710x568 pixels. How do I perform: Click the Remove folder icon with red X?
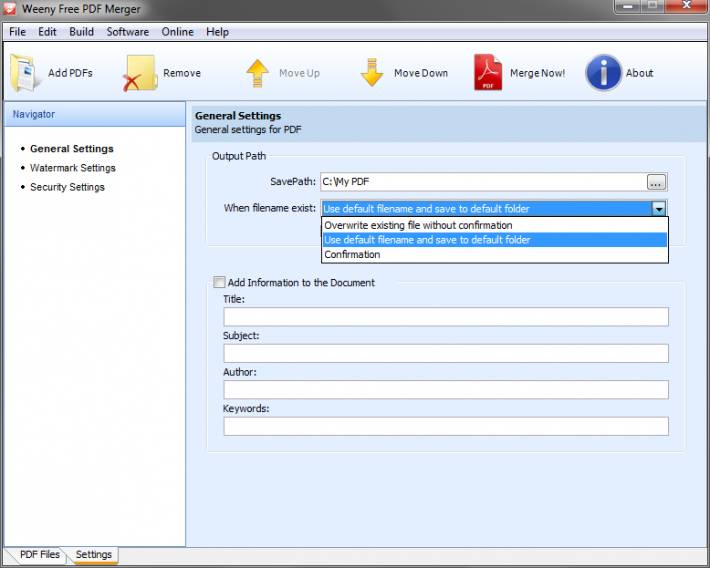click(140, 73)
